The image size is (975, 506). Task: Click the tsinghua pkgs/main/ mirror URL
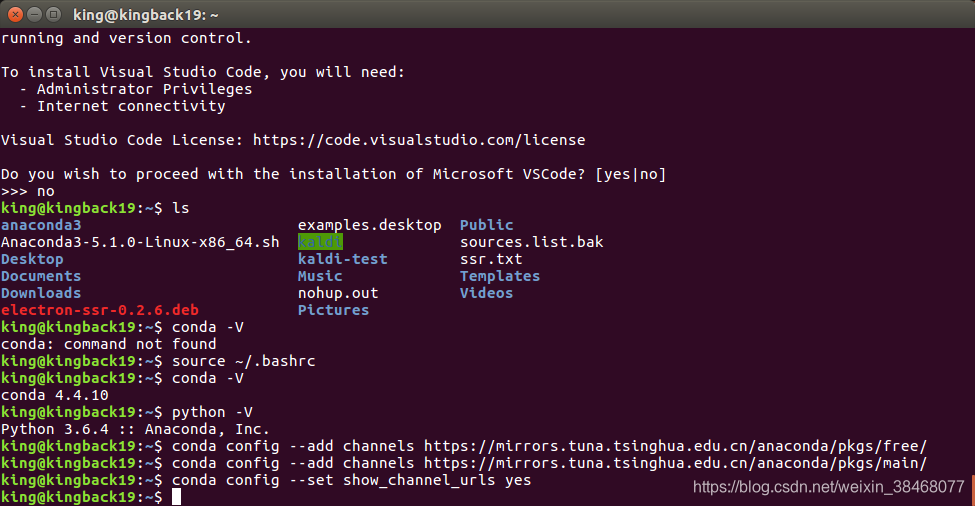pyautogui.click(x=675, y=463)
